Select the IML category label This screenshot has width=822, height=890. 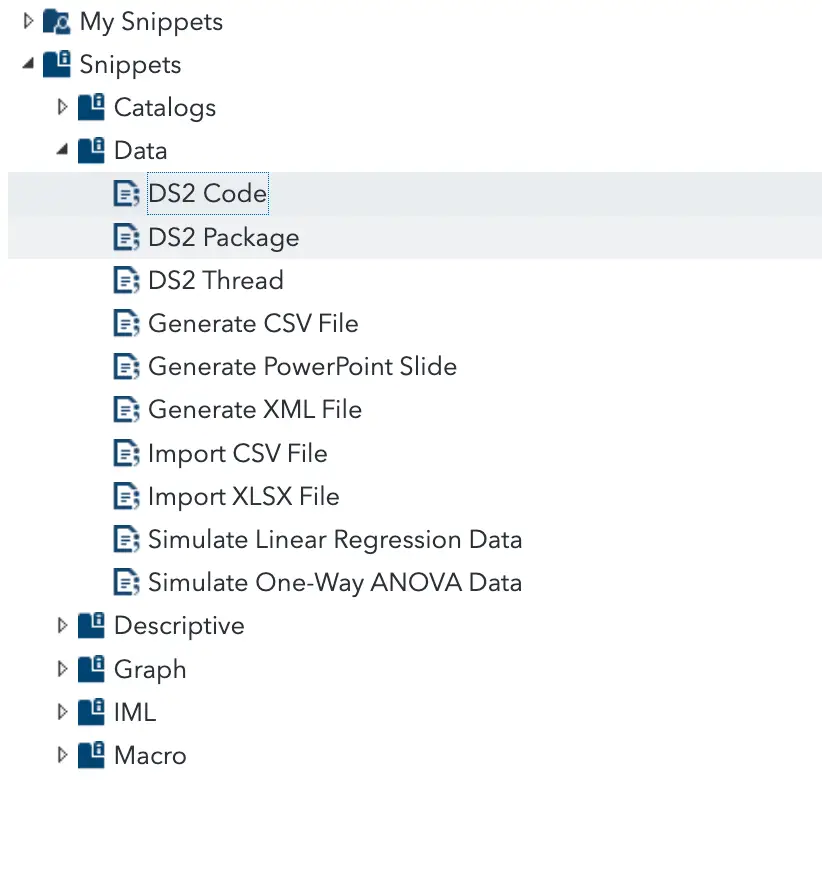click(135, 712)
